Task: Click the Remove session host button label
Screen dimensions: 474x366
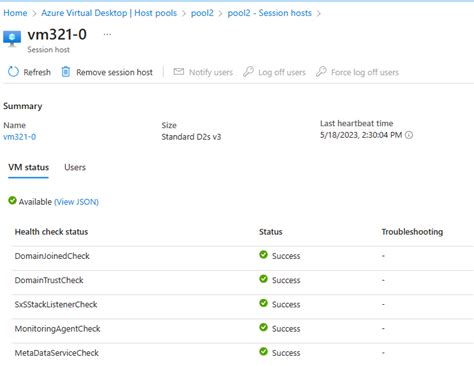Action: click(x=114, y=72)
